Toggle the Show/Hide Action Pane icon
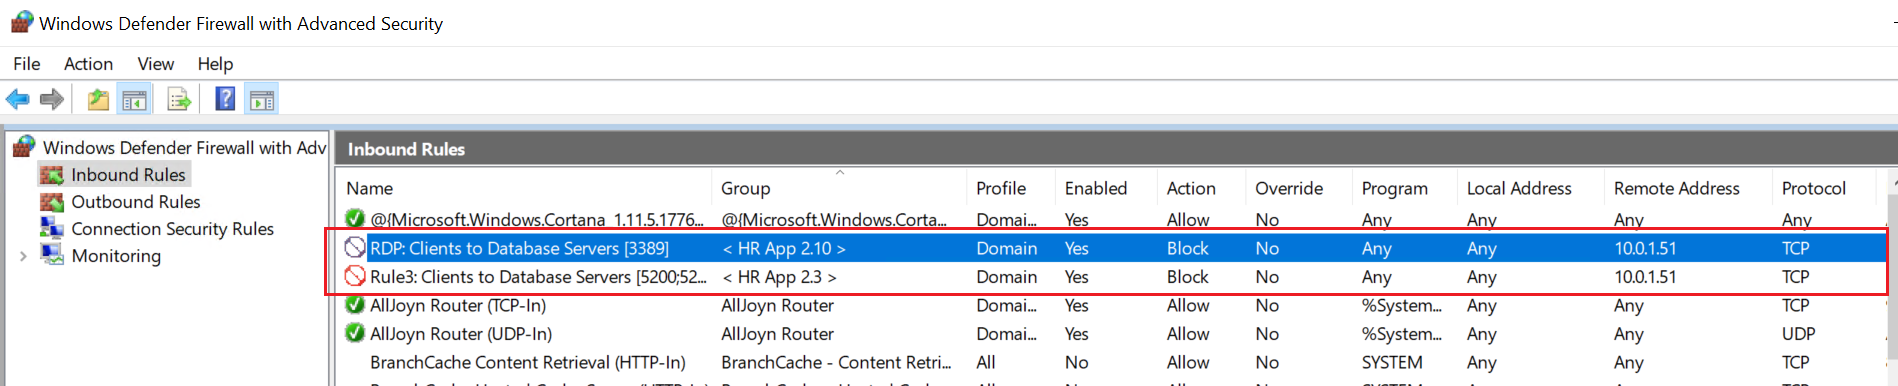This screenshot has height=386, width=1898. point(262,99)
